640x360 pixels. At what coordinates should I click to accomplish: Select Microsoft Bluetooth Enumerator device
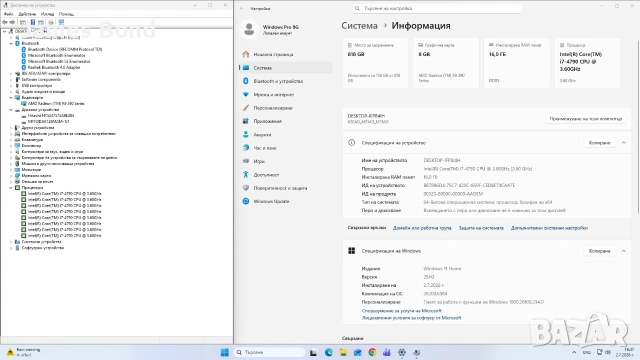click(x=56, y=55)
